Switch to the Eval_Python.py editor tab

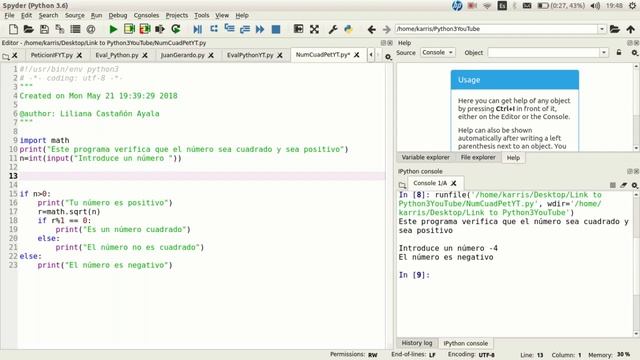click(117, 55)
